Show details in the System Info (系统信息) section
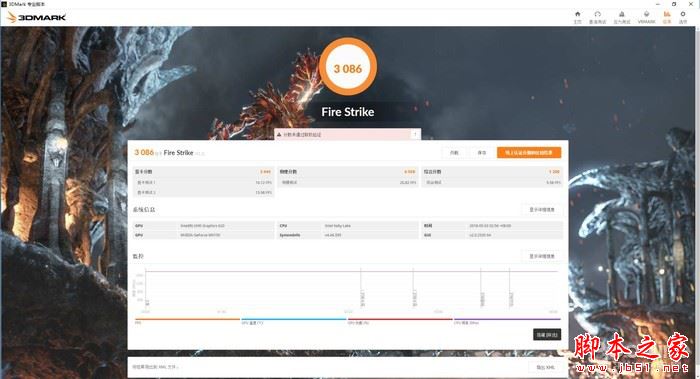The height and width of the screenshot is (379, 700). pyautogui.click(x=542, y=210)
